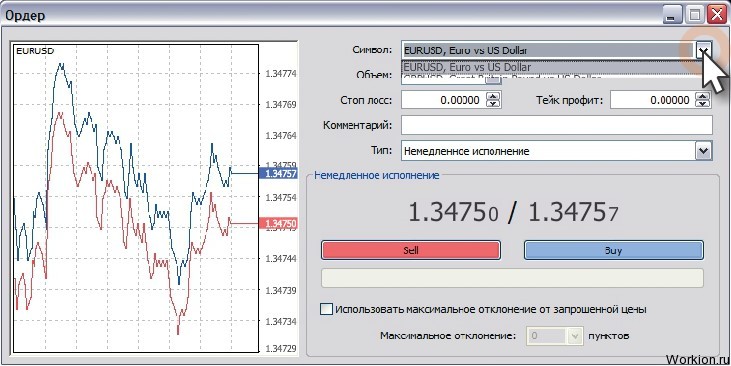Click the Комментарий text field

point(557,125)
